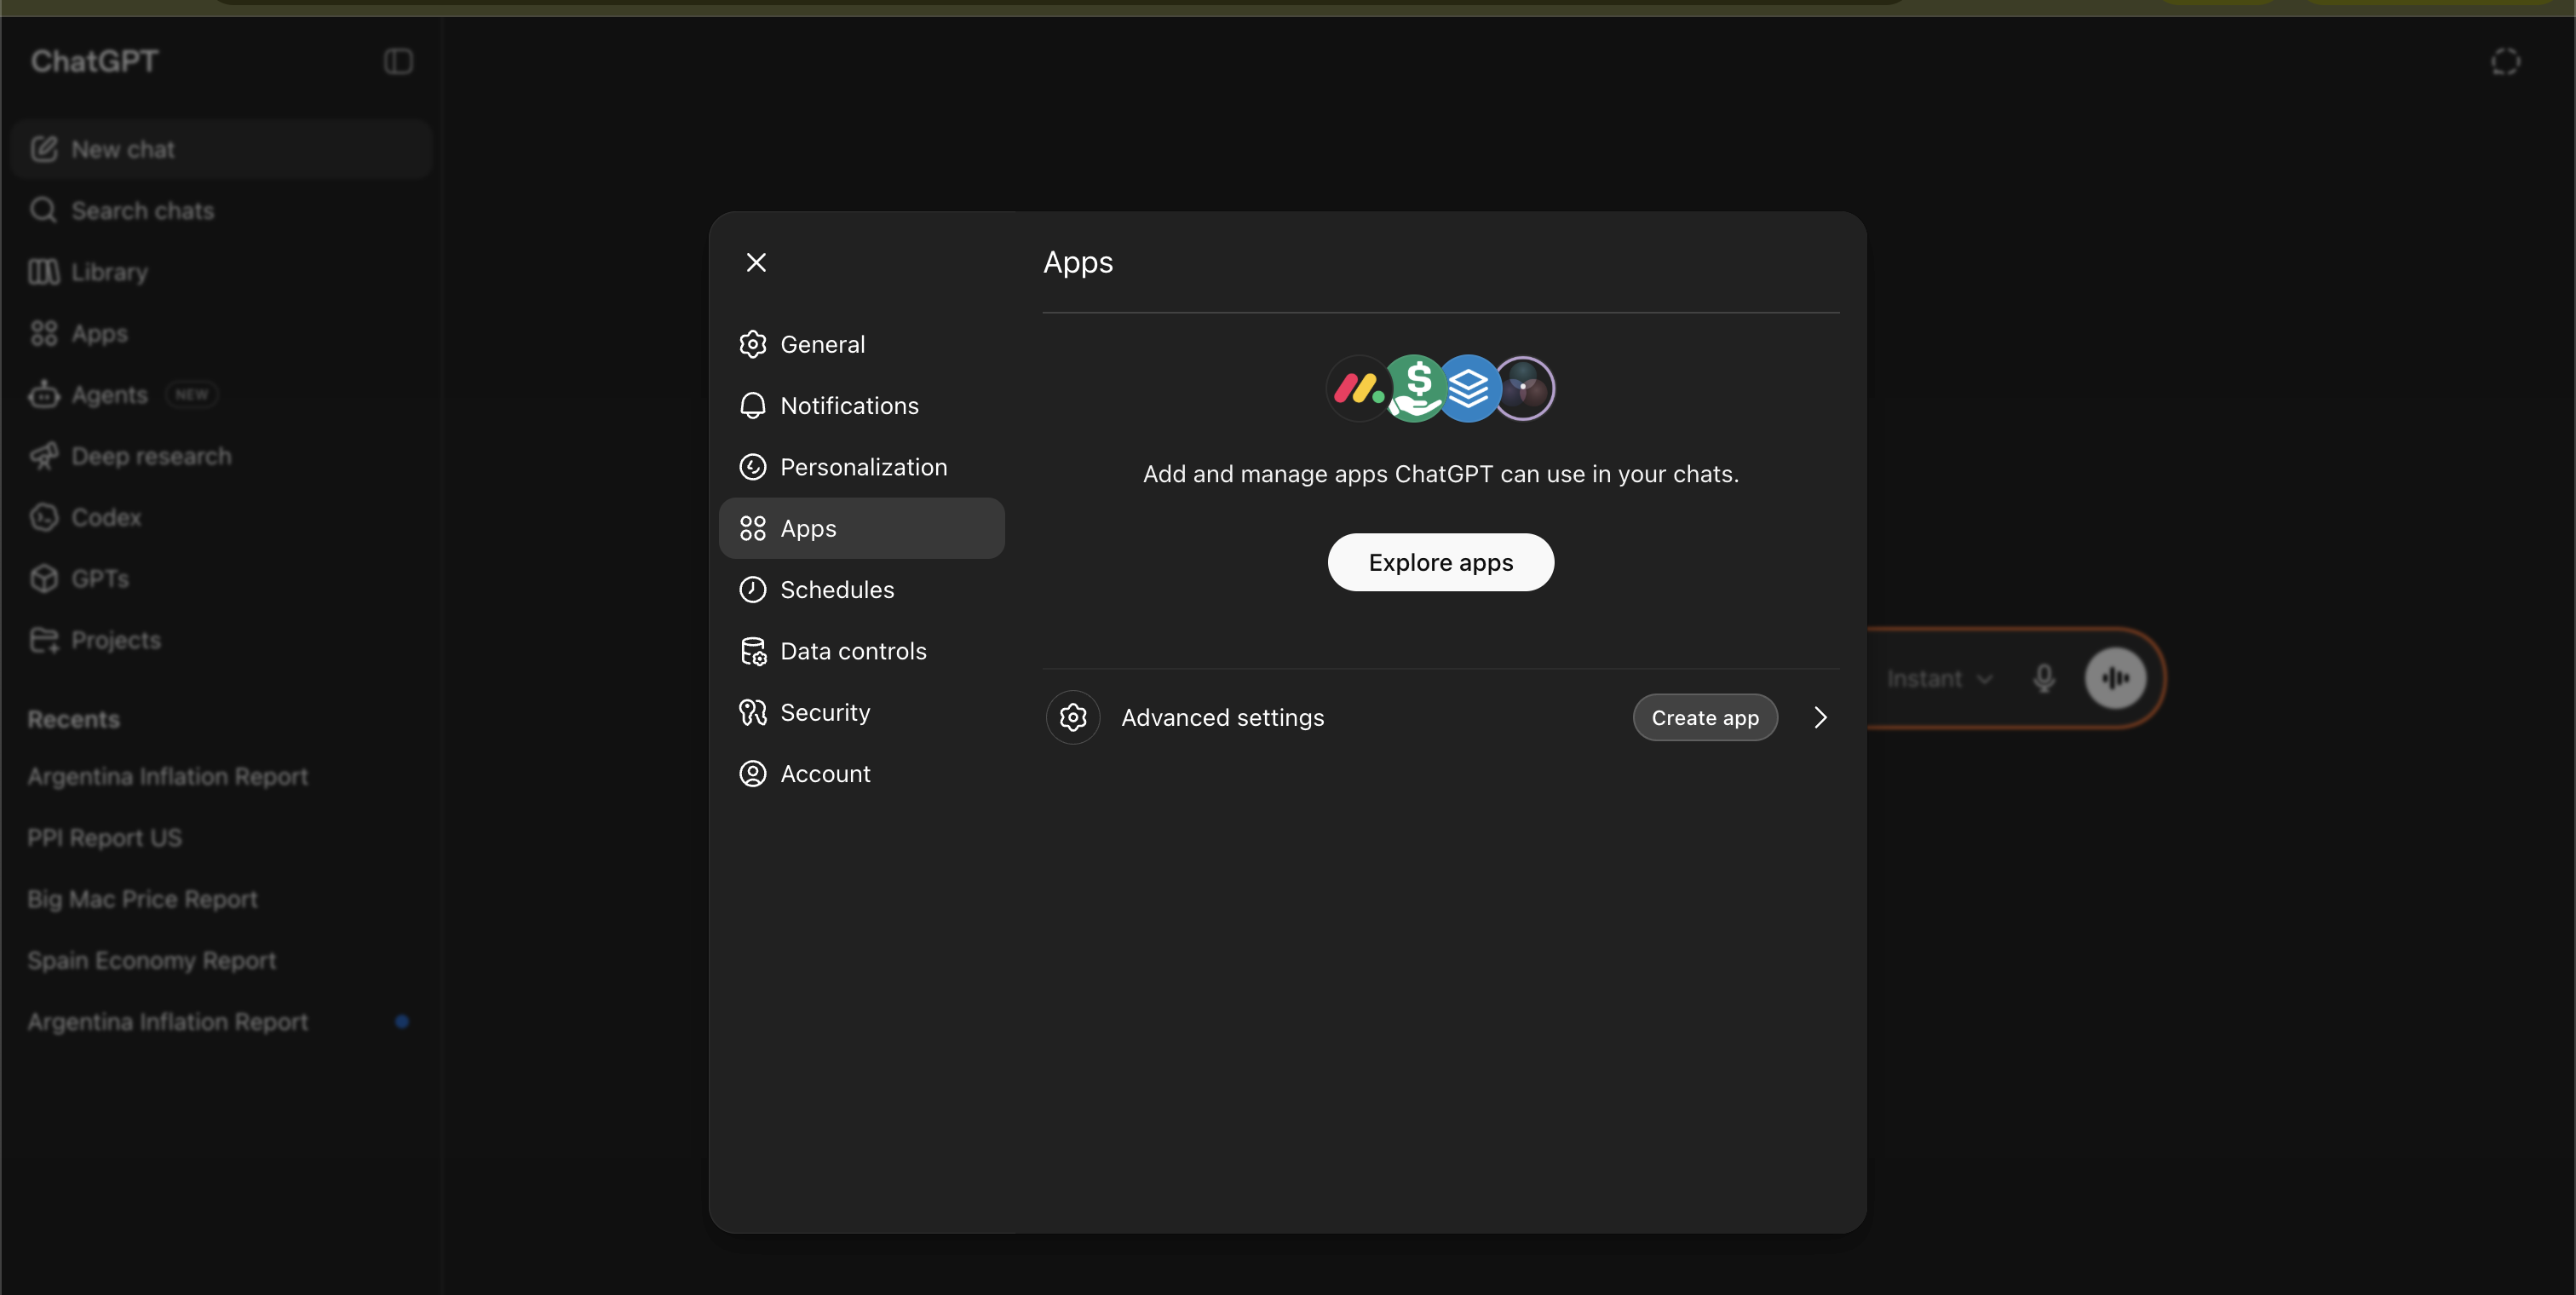This screenshot has height=1295, width=2576.
Task: Toggle the sidebar collapse icon
Action: click(398, 61)
